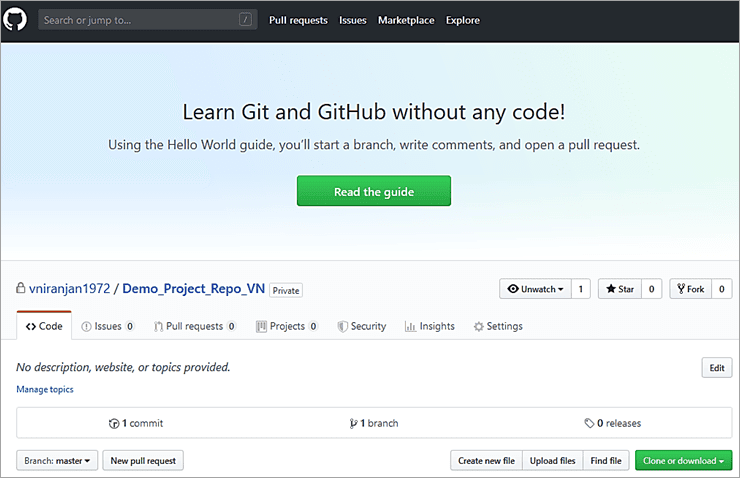Click the eye icon on Unwatch button
Image resolution: width=740 pixels, height=478 pixels.
[x=513, y=289]
